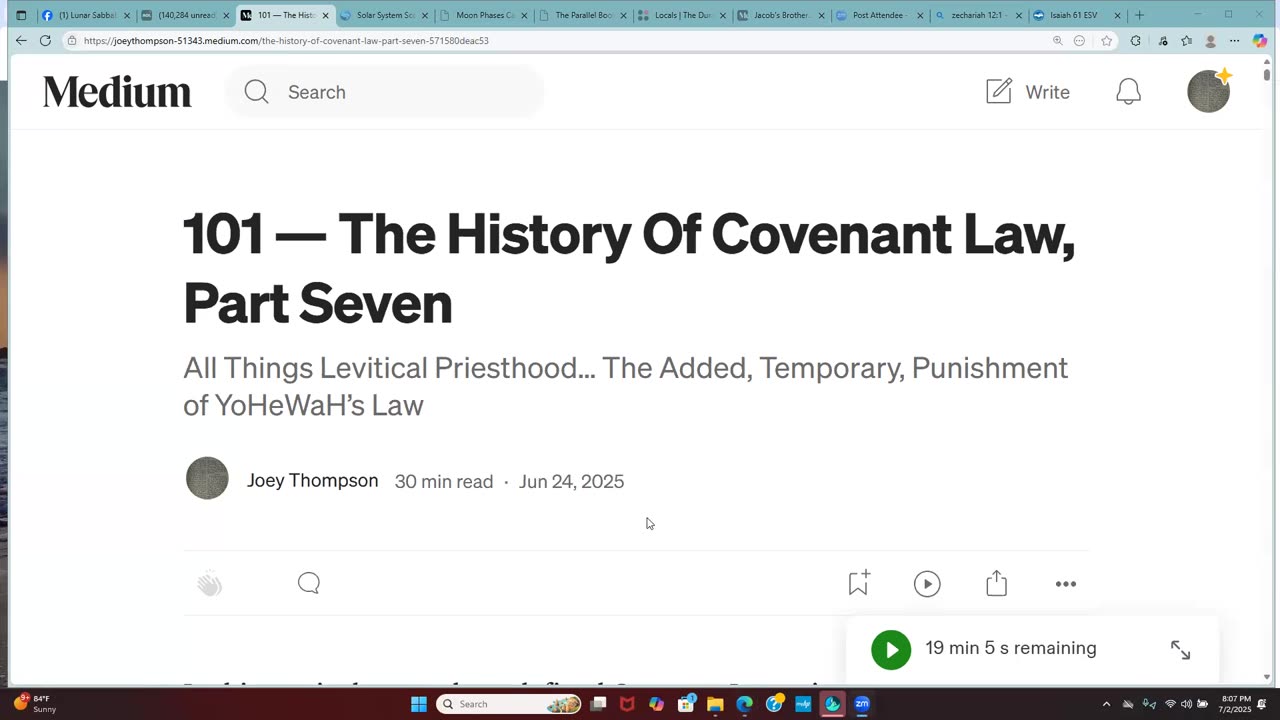Open Windows Start menu
Screen dimensions: 1280x720
pyautogui.click(x=418, y=704)
